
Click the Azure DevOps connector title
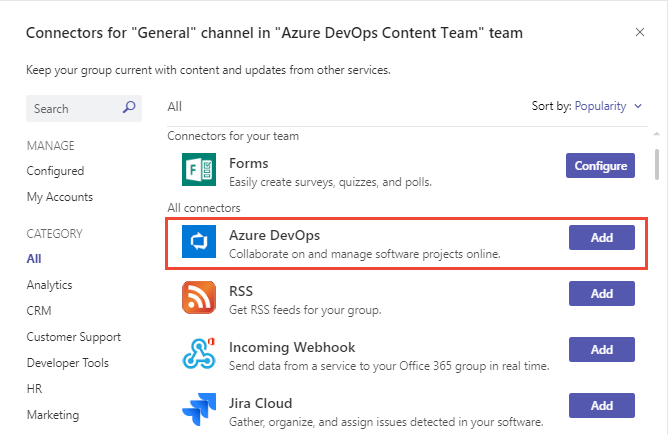[x=274, y=235]
